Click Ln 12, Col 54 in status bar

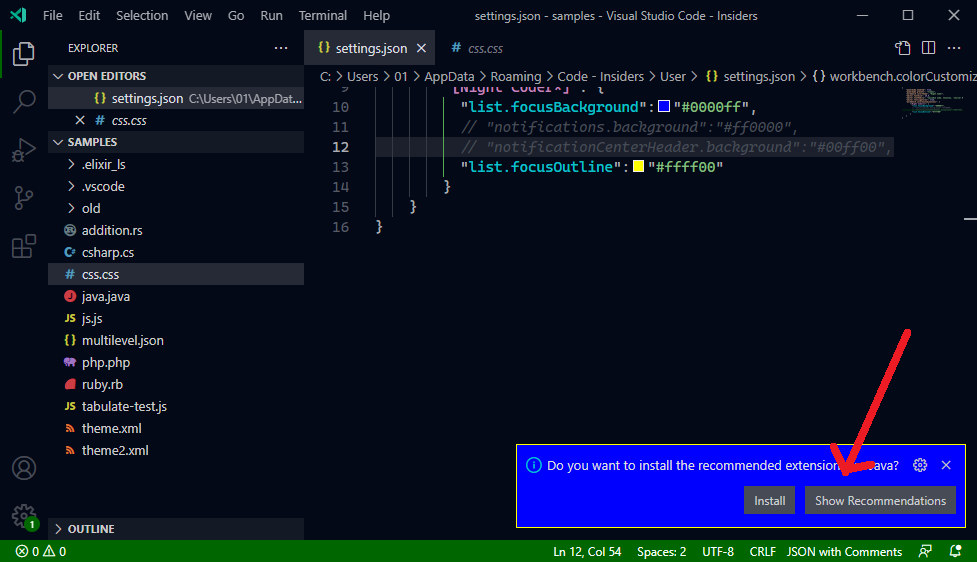coord(587,551)
